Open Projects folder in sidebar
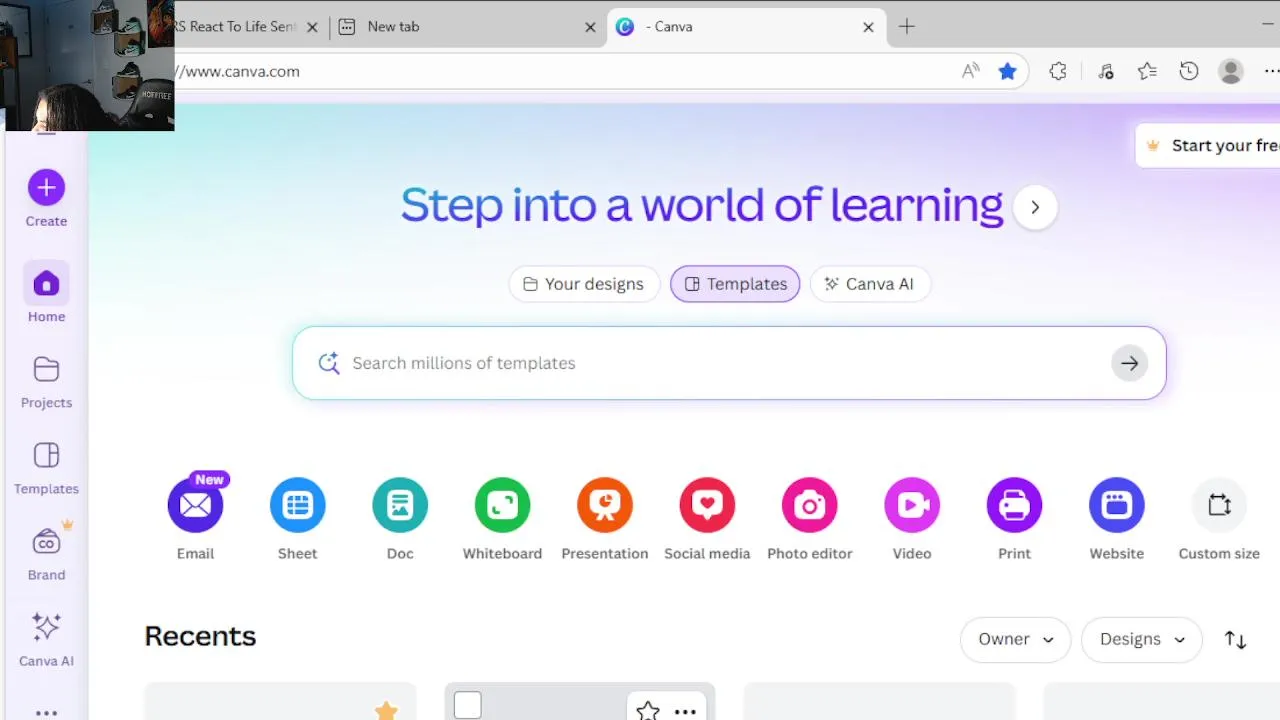This screenshot has width=1280, height=720. click(x=46, y=382)
